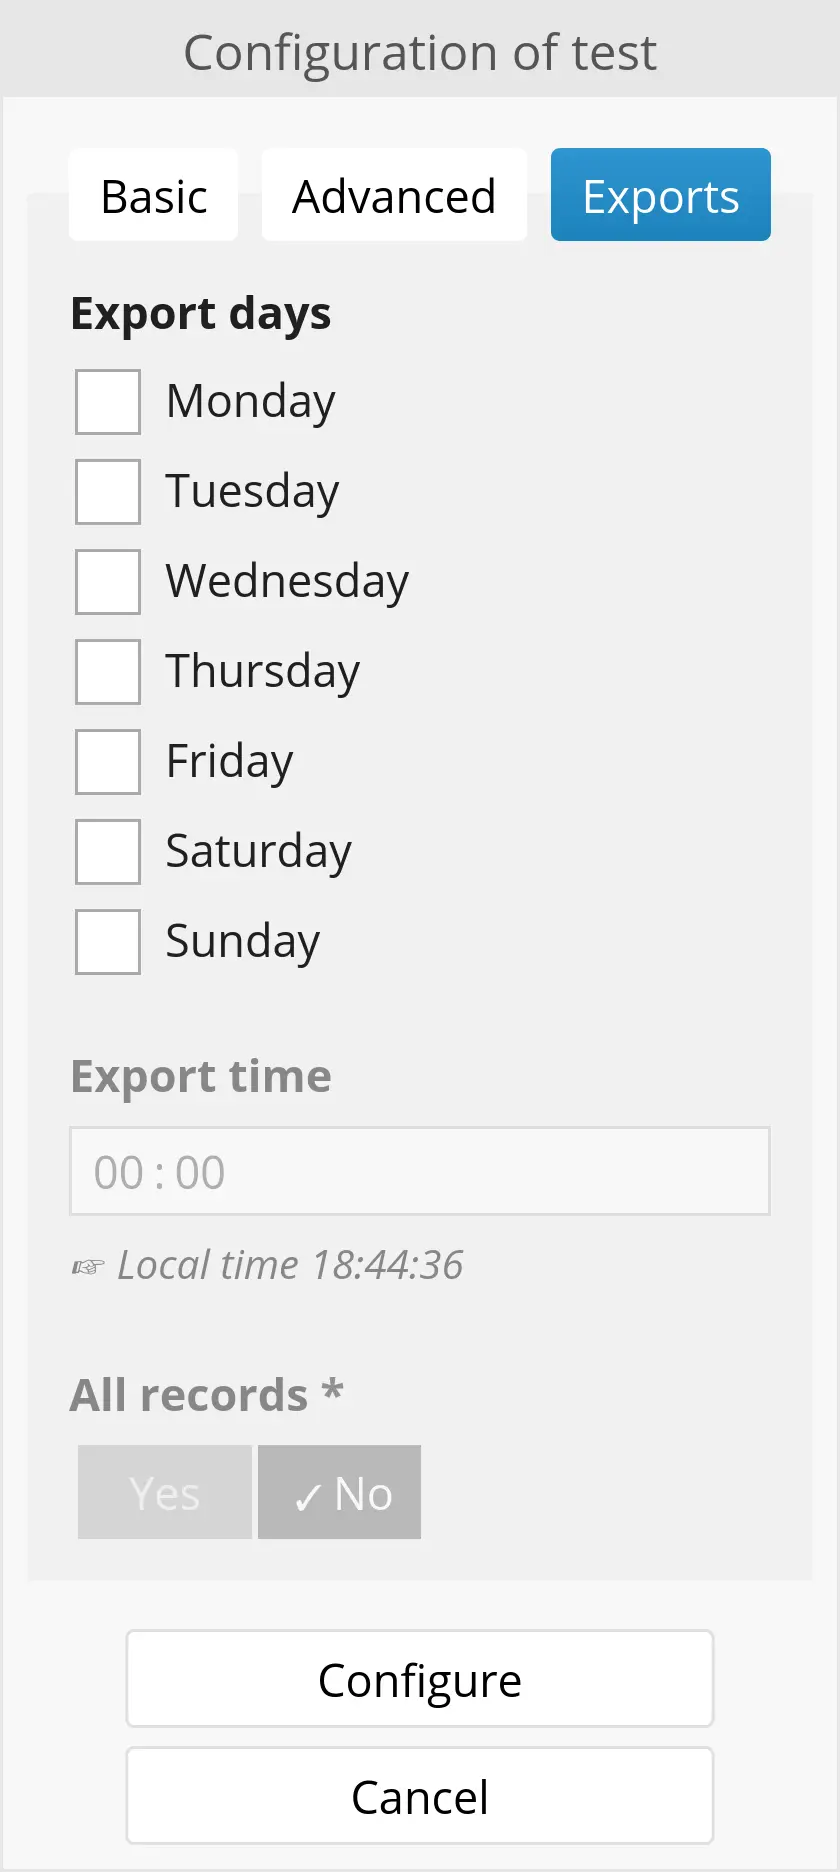The width and height of the screenshot is (840, 1872).
Task: Click the Local time hint text
Action: (290, 1265)
